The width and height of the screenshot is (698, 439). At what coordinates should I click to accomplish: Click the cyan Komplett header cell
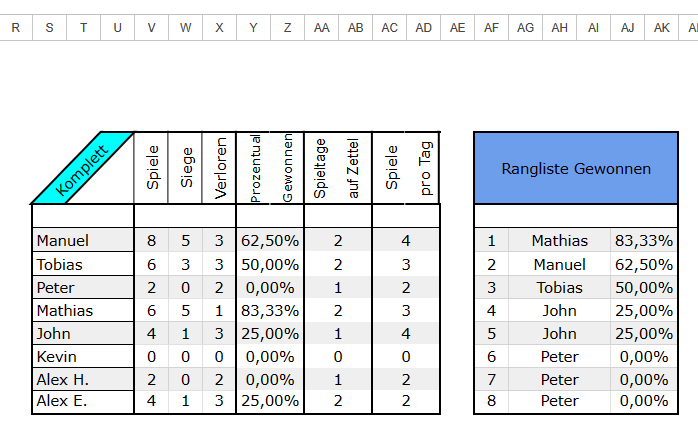[x=83, y=168]
